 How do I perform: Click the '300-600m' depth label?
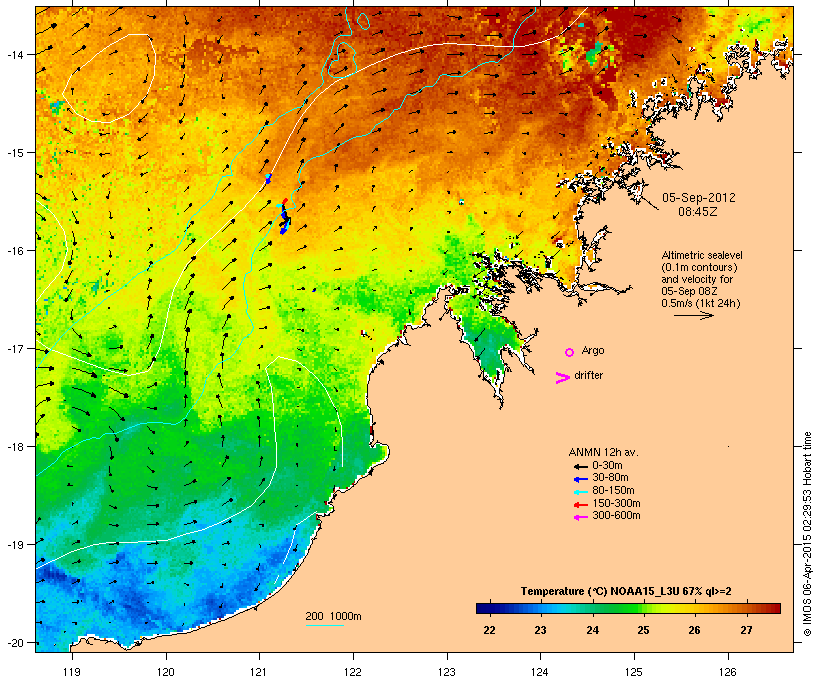[x=616, y=516]
